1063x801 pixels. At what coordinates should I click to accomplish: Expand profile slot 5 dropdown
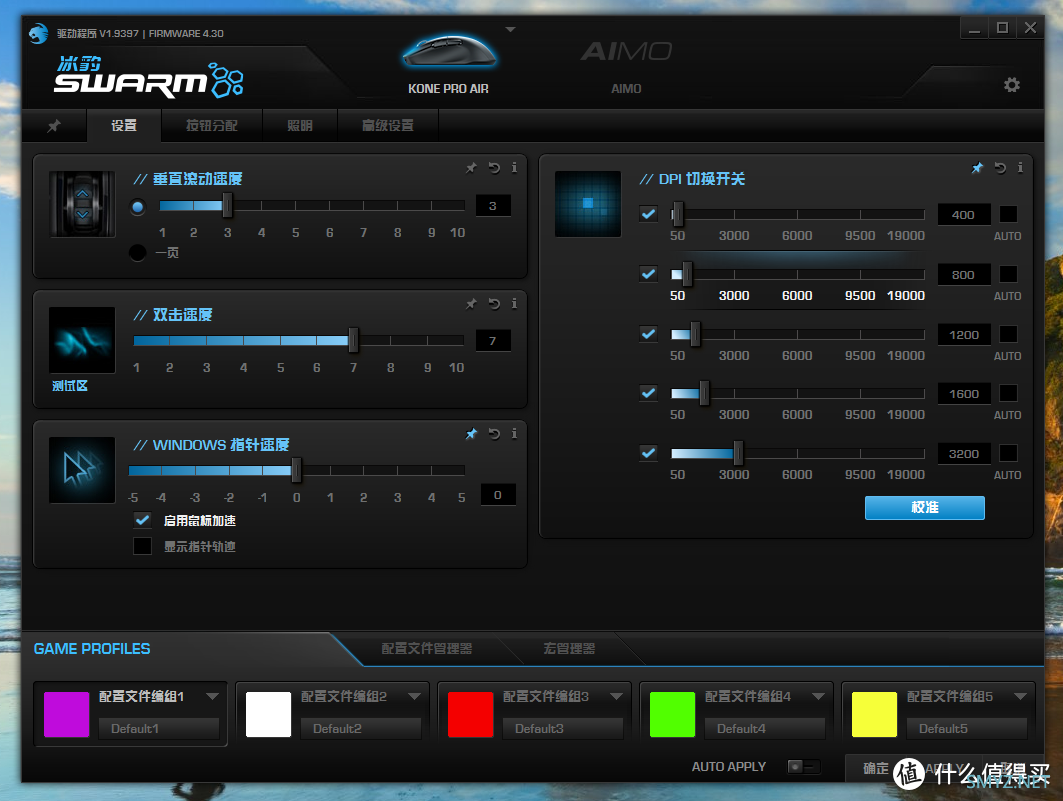[1020, 697]
